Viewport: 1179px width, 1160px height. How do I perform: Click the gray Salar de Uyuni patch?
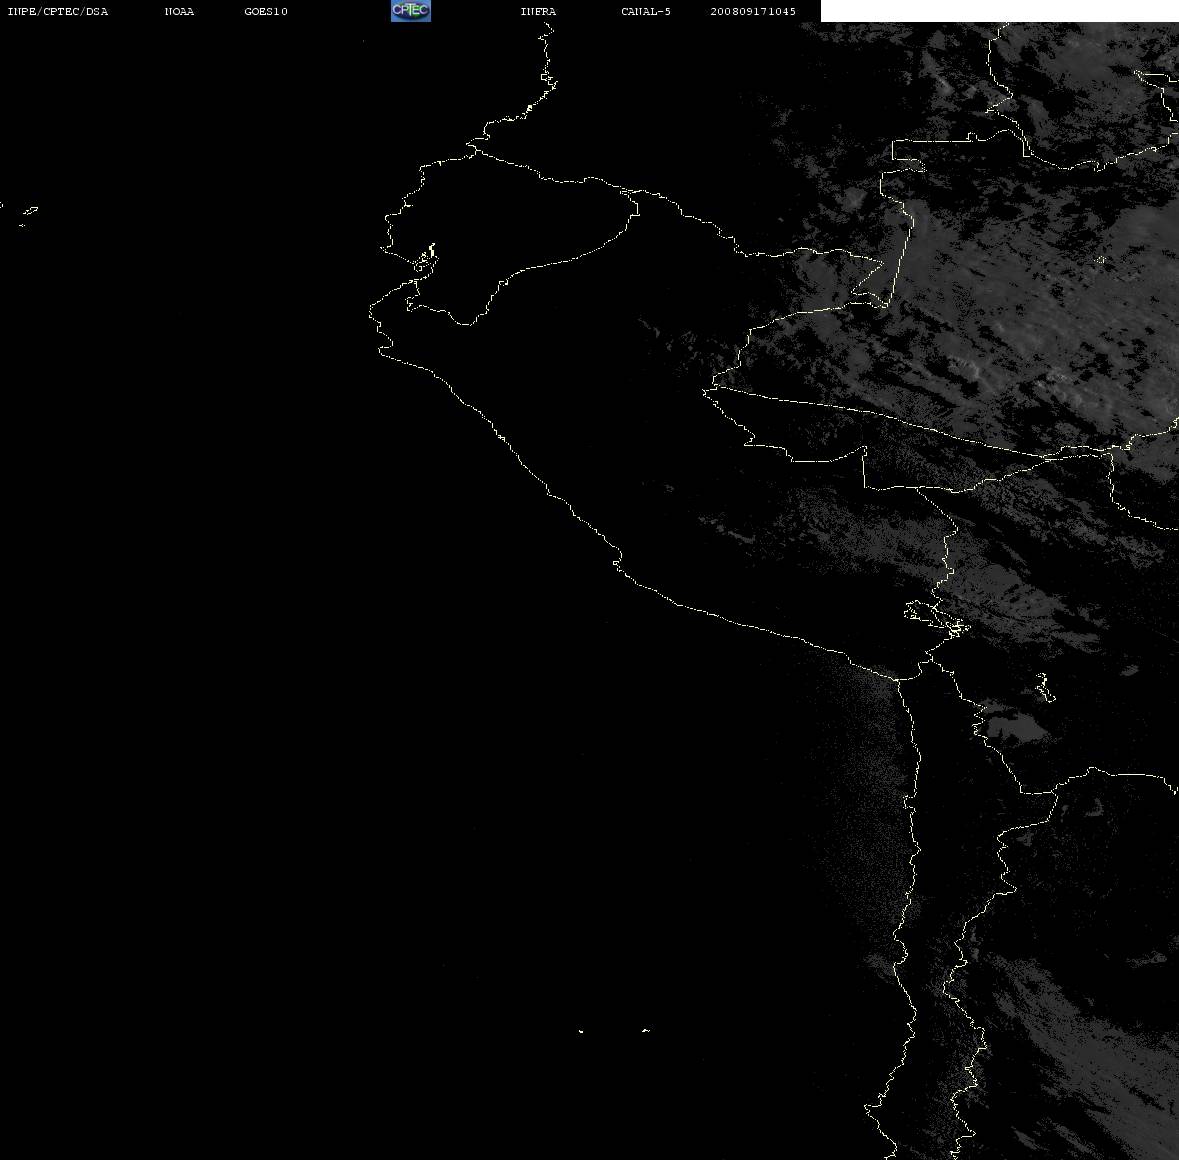click(x=1017, y=728)
